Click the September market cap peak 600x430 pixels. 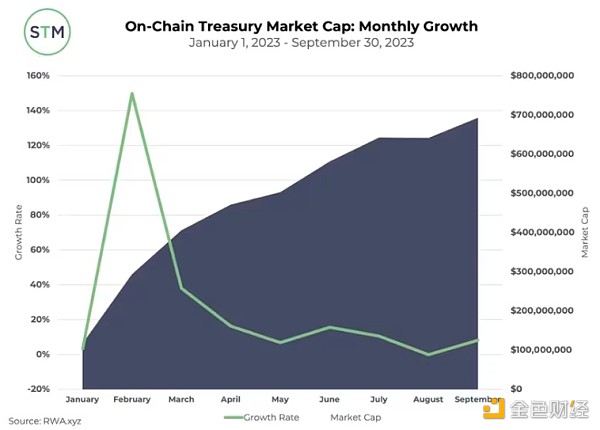[477, 119]
